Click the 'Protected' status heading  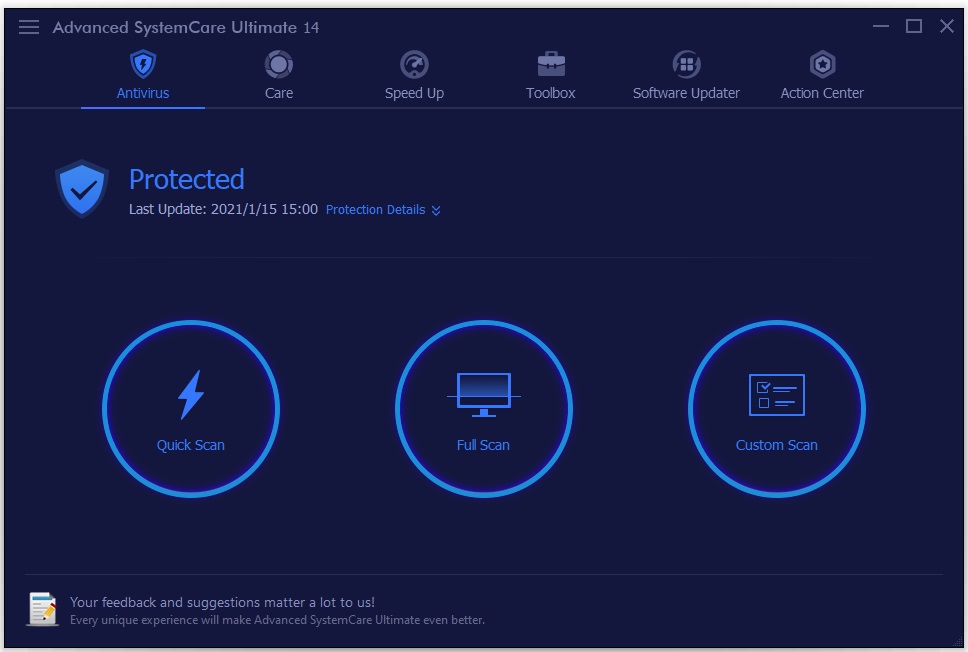point(186,180)
